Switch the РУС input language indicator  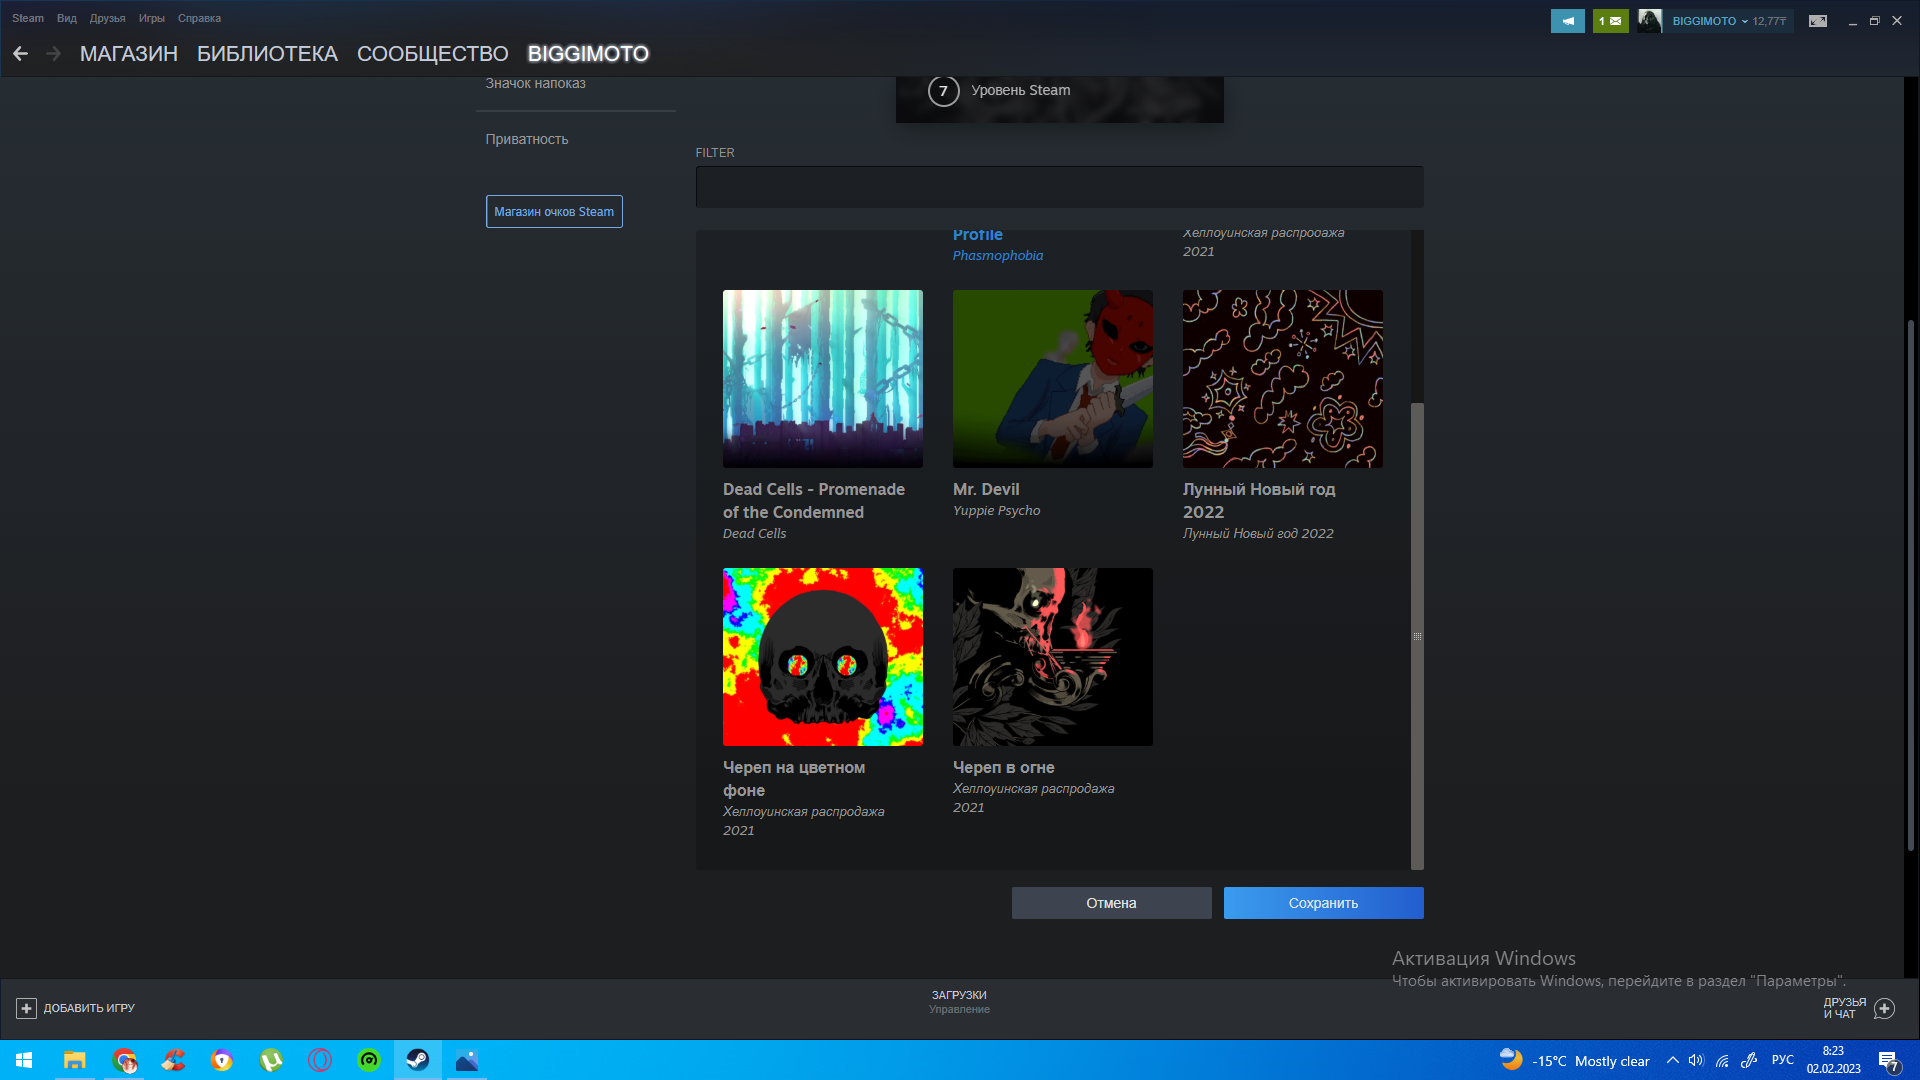(1782, 1060)
